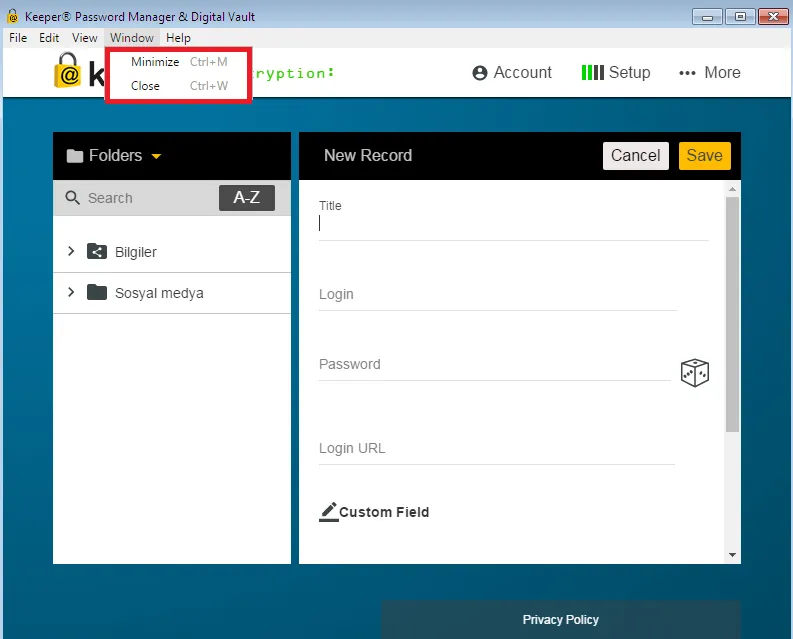Click the record form scrollbar thumb
This screenshot has height=639, width=793.
(x=732, y=314)
